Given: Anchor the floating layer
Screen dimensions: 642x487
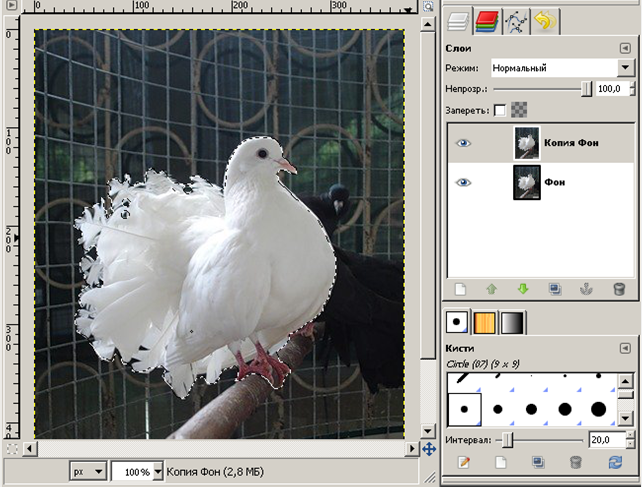Looking at the screenshot, I should pos(586,290).
